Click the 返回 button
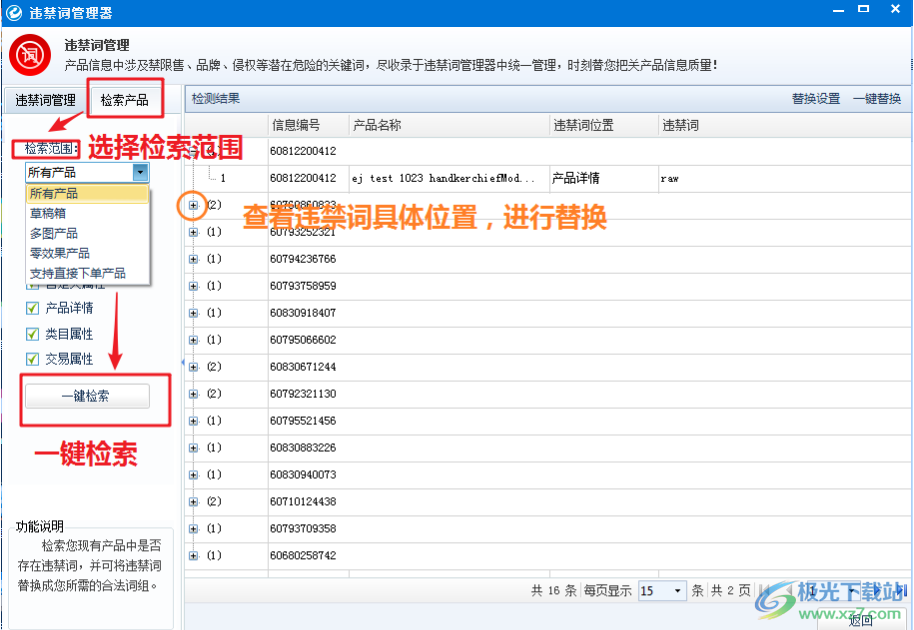 pos(860,620)
